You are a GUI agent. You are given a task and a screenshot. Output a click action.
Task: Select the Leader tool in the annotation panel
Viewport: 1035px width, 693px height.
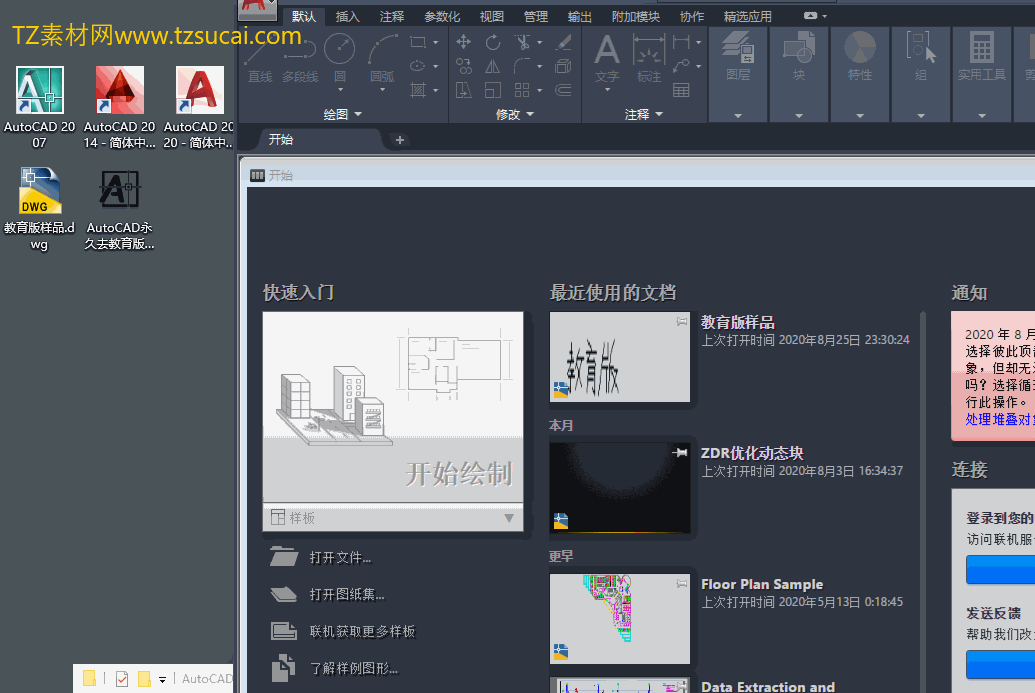(x=681, y=66)
